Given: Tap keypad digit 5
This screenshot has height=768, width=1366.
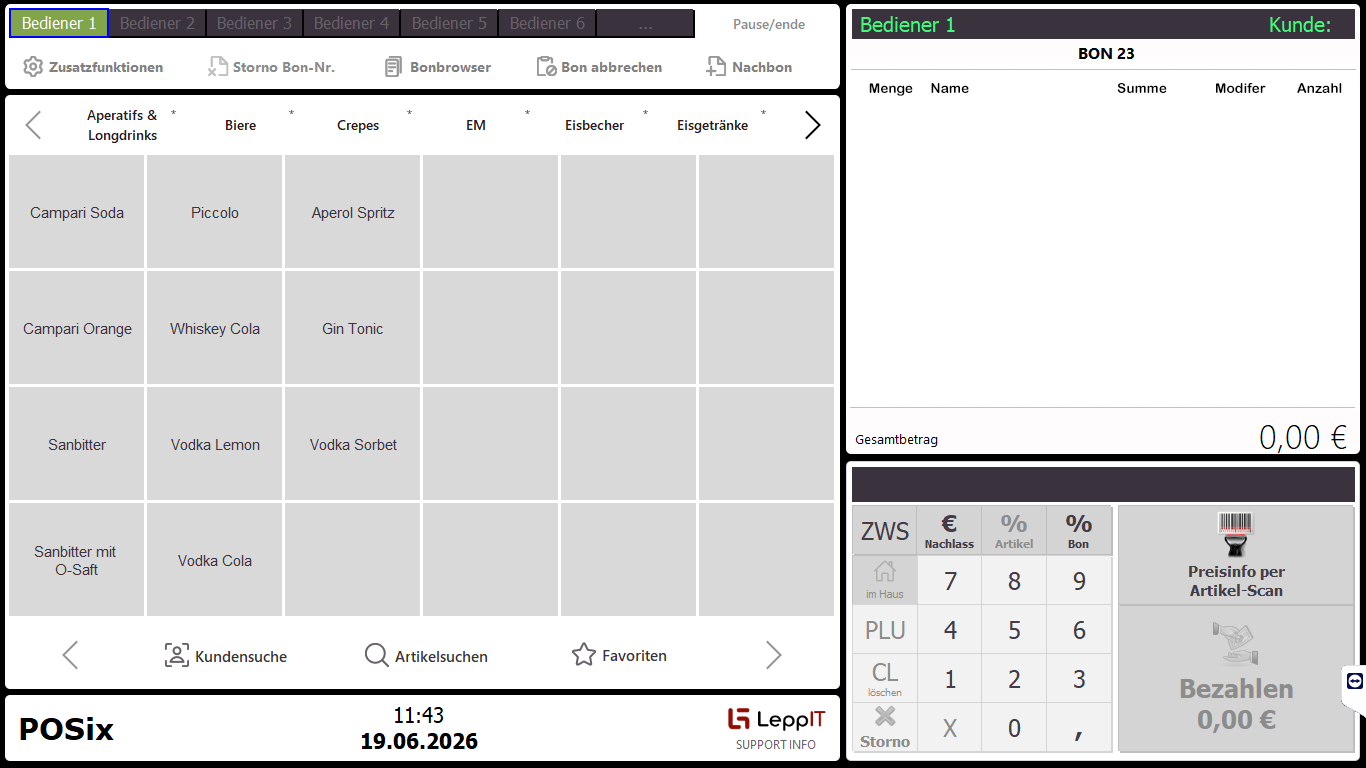Looking at the screenshot, I should (1014, 629).
